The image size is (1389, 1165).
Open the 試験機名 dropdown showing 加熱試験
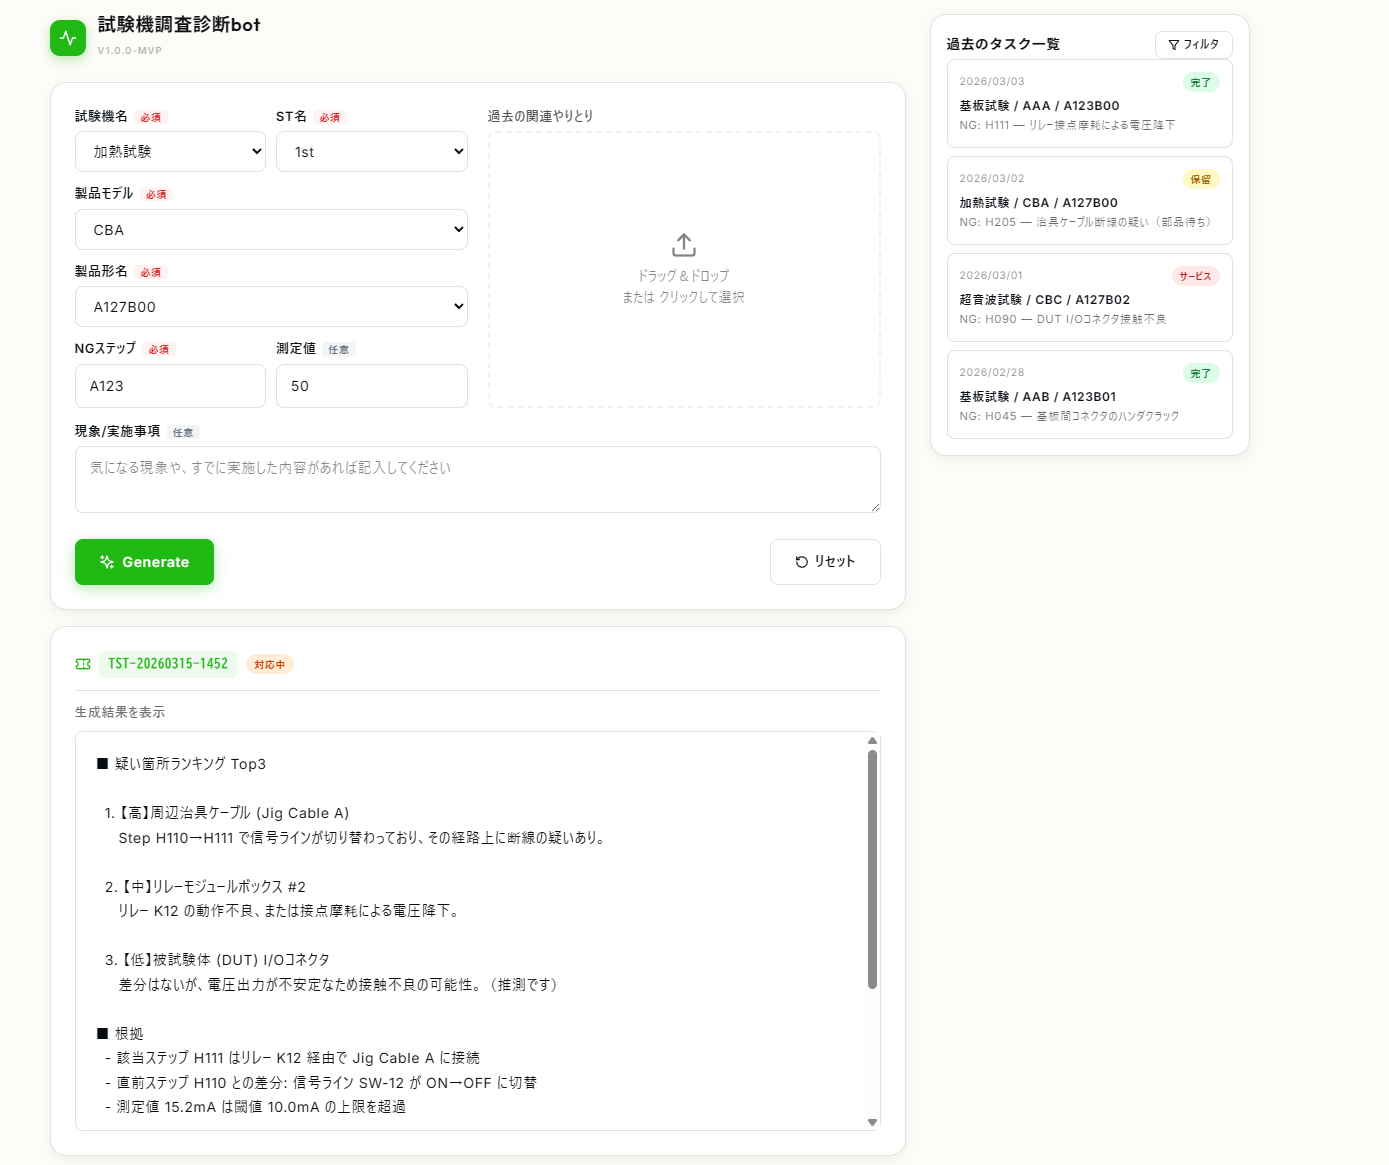point(170,152)
